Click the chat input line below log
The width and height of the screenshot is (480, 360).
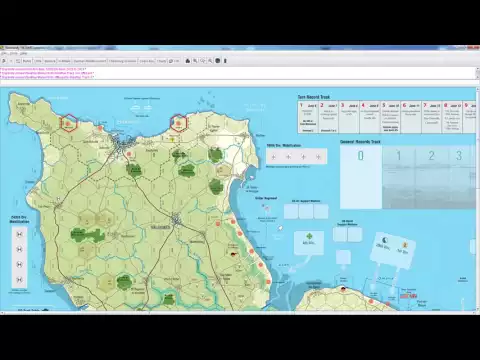coord(238,82)
